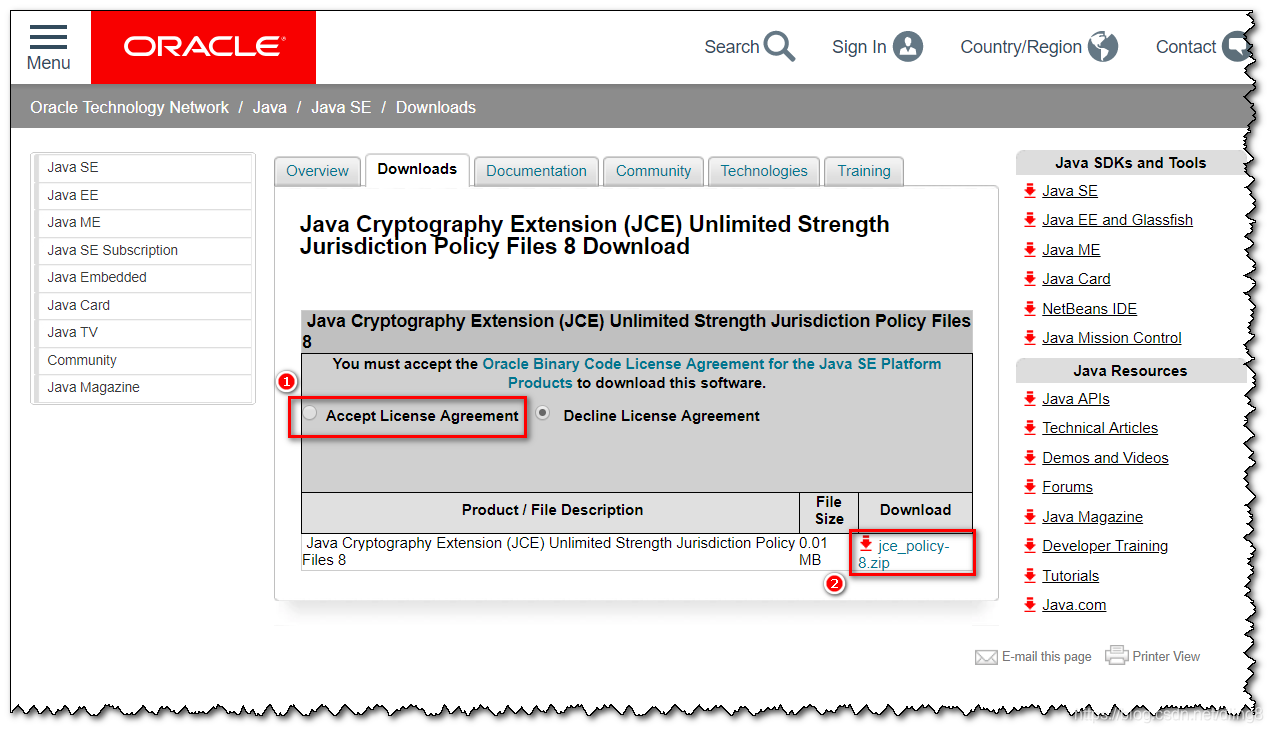This screenshot has width=1273, height=733.
Task: Open the Training tab
Action: coord(864,171)
